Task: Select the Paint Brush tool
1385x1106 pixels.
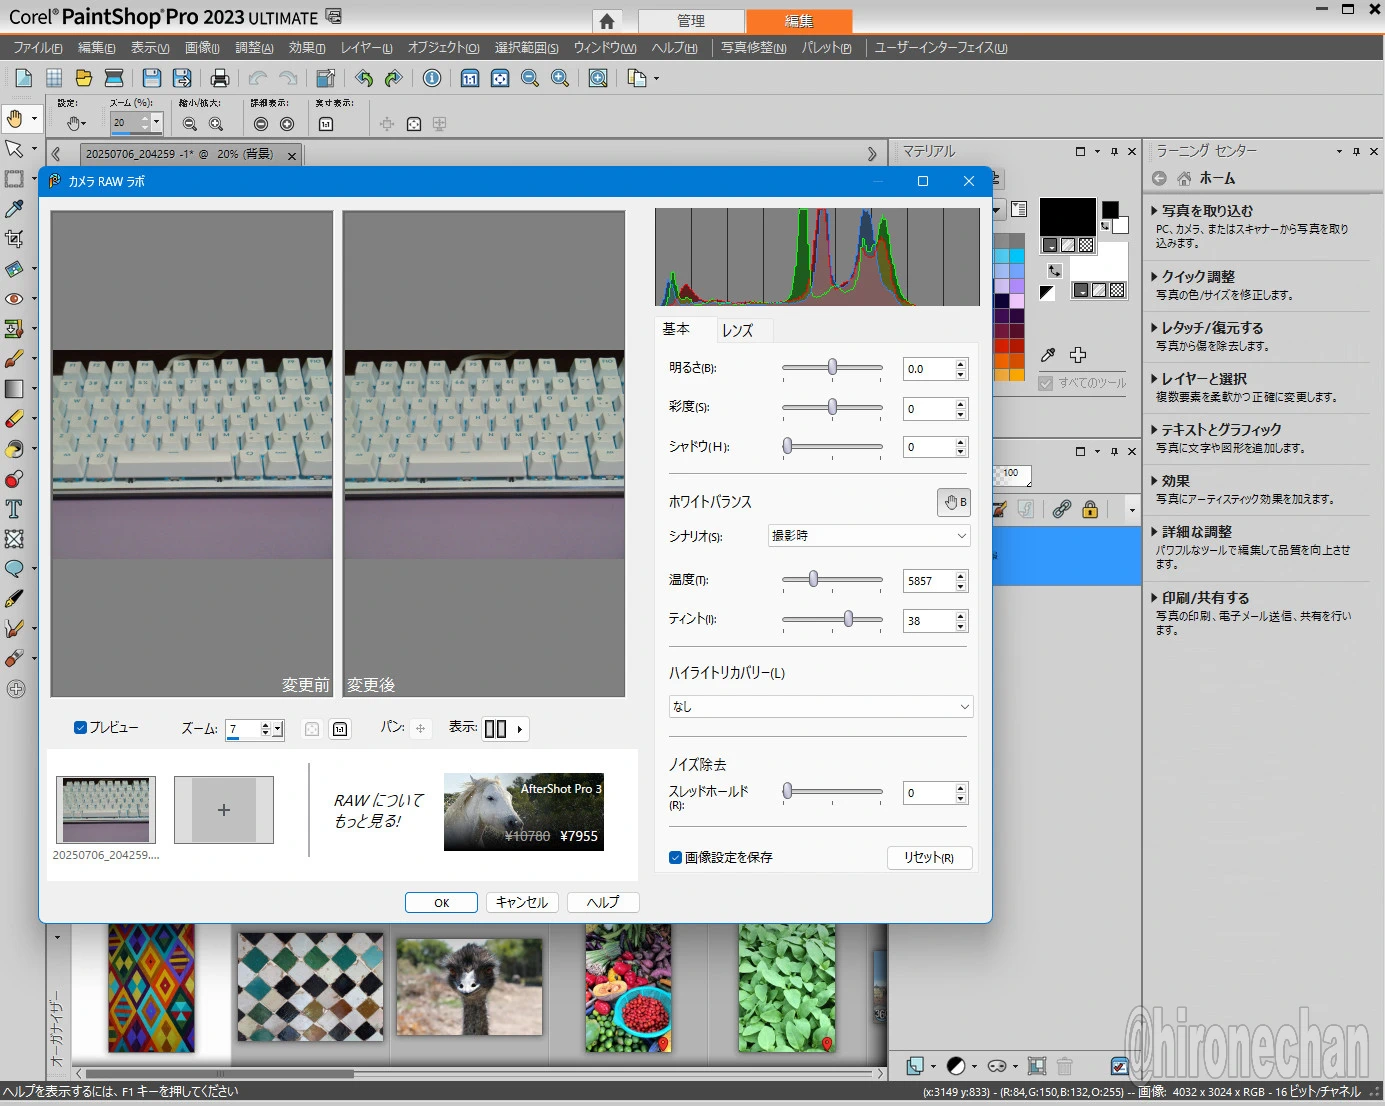Action: point(14,358)
